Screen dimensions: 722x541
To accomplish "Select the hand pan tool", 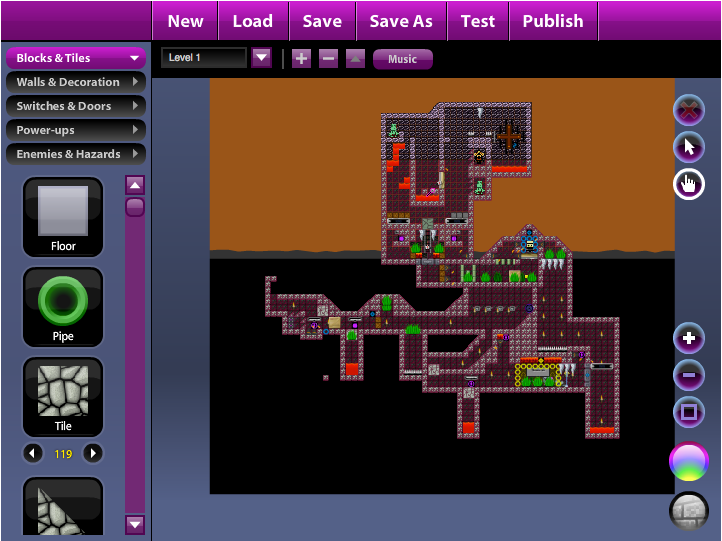I will pos(689,184).
